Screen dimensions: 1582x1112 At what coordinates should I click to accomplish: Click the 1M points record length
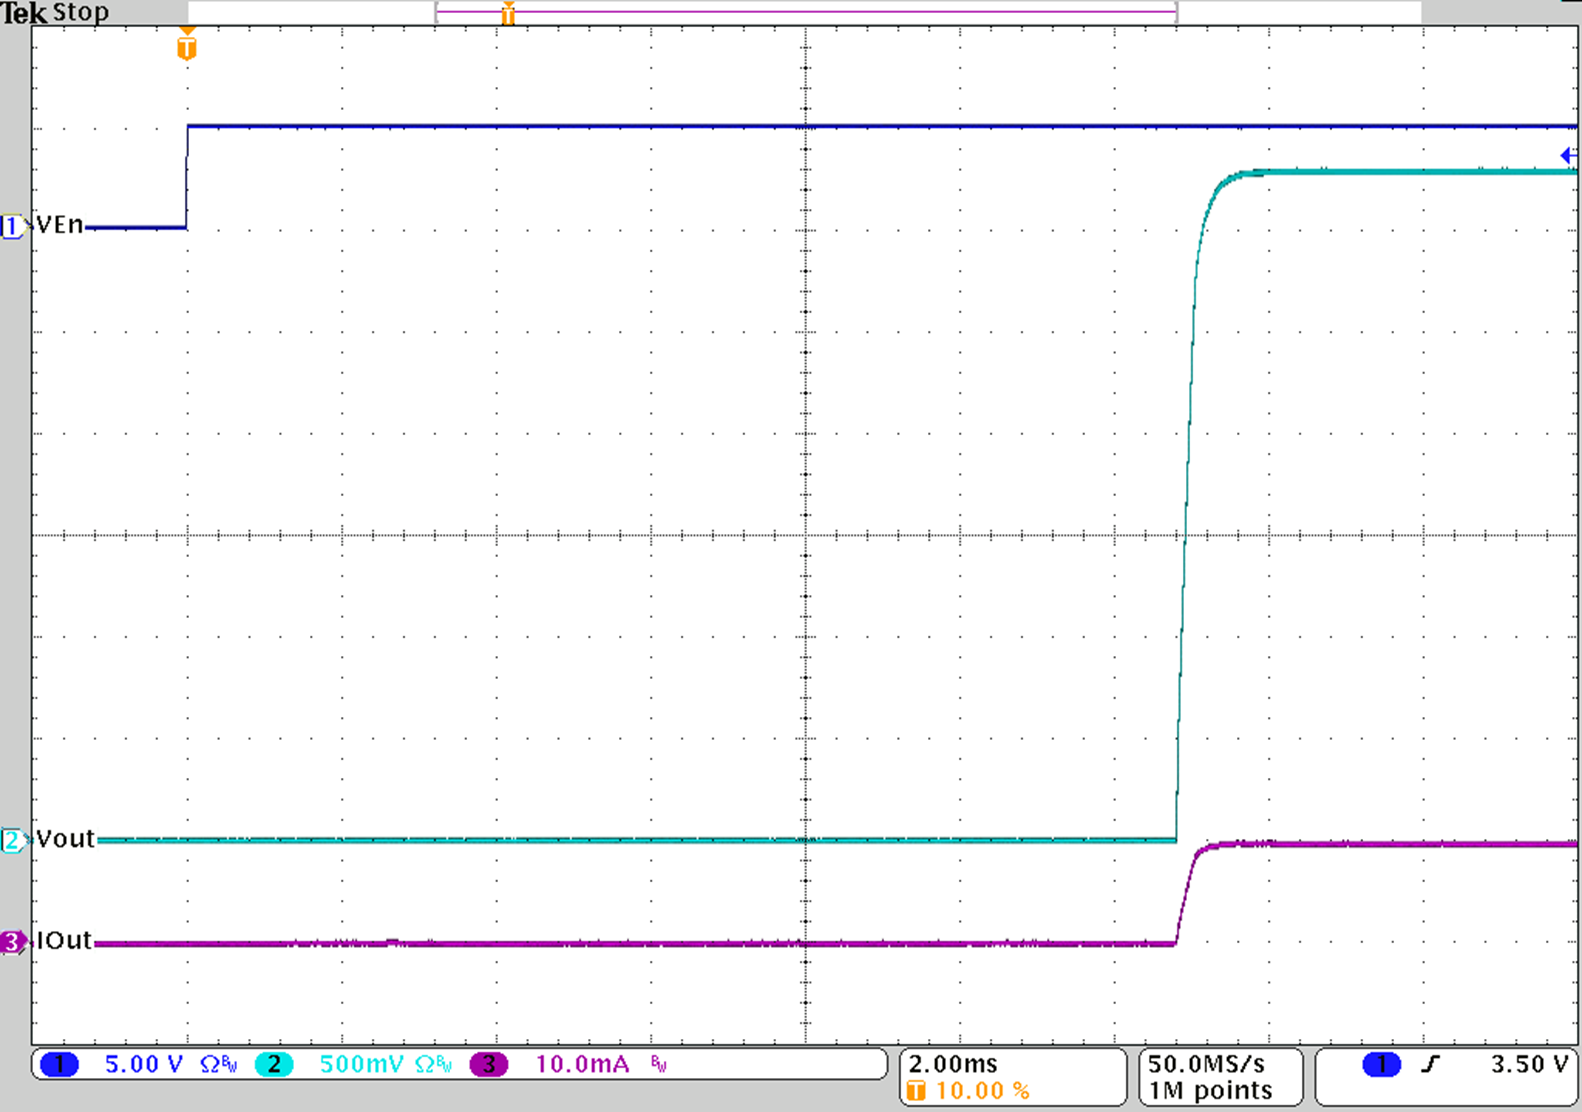1210,1091
